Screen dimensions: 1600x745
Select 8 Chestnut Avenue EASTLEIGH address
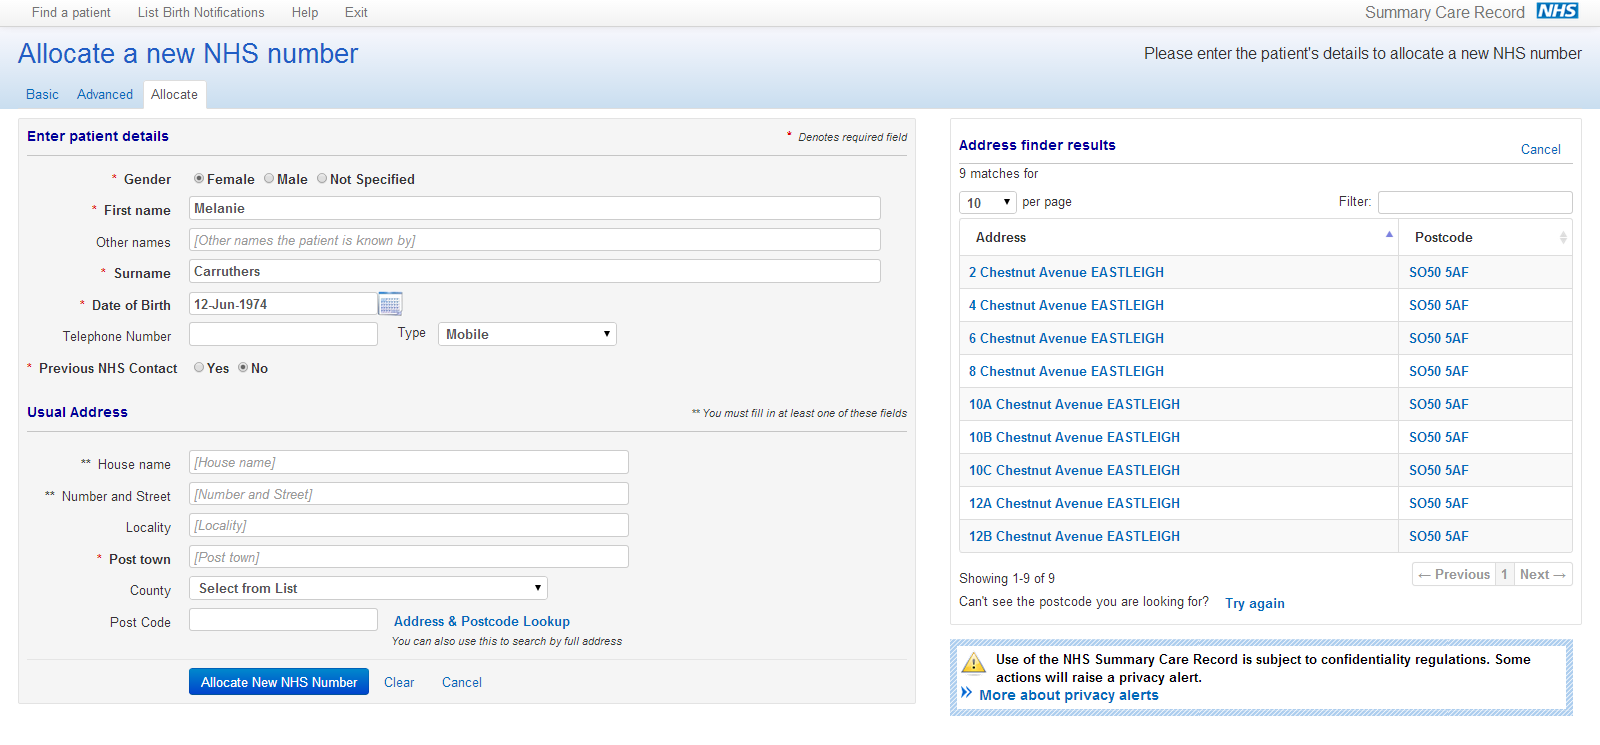tap(1066, 371)
